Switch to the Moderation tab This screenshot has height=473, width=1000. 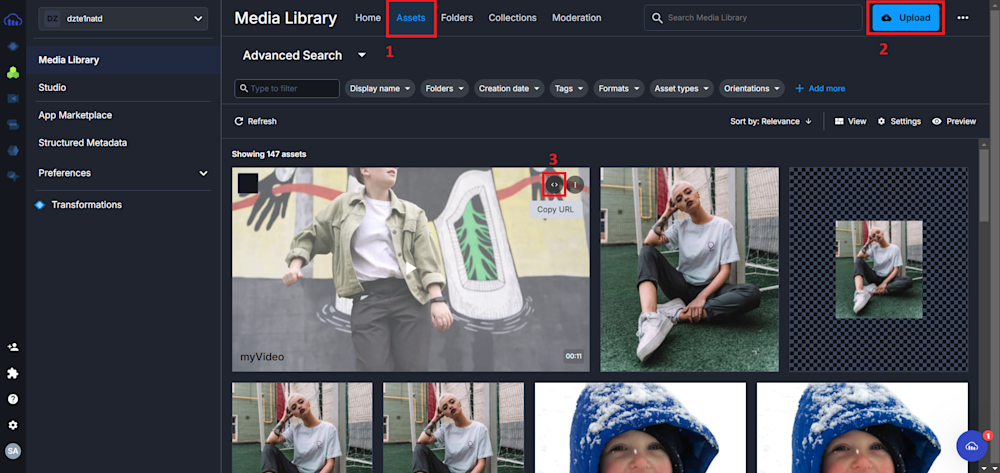tap(577, 18)
